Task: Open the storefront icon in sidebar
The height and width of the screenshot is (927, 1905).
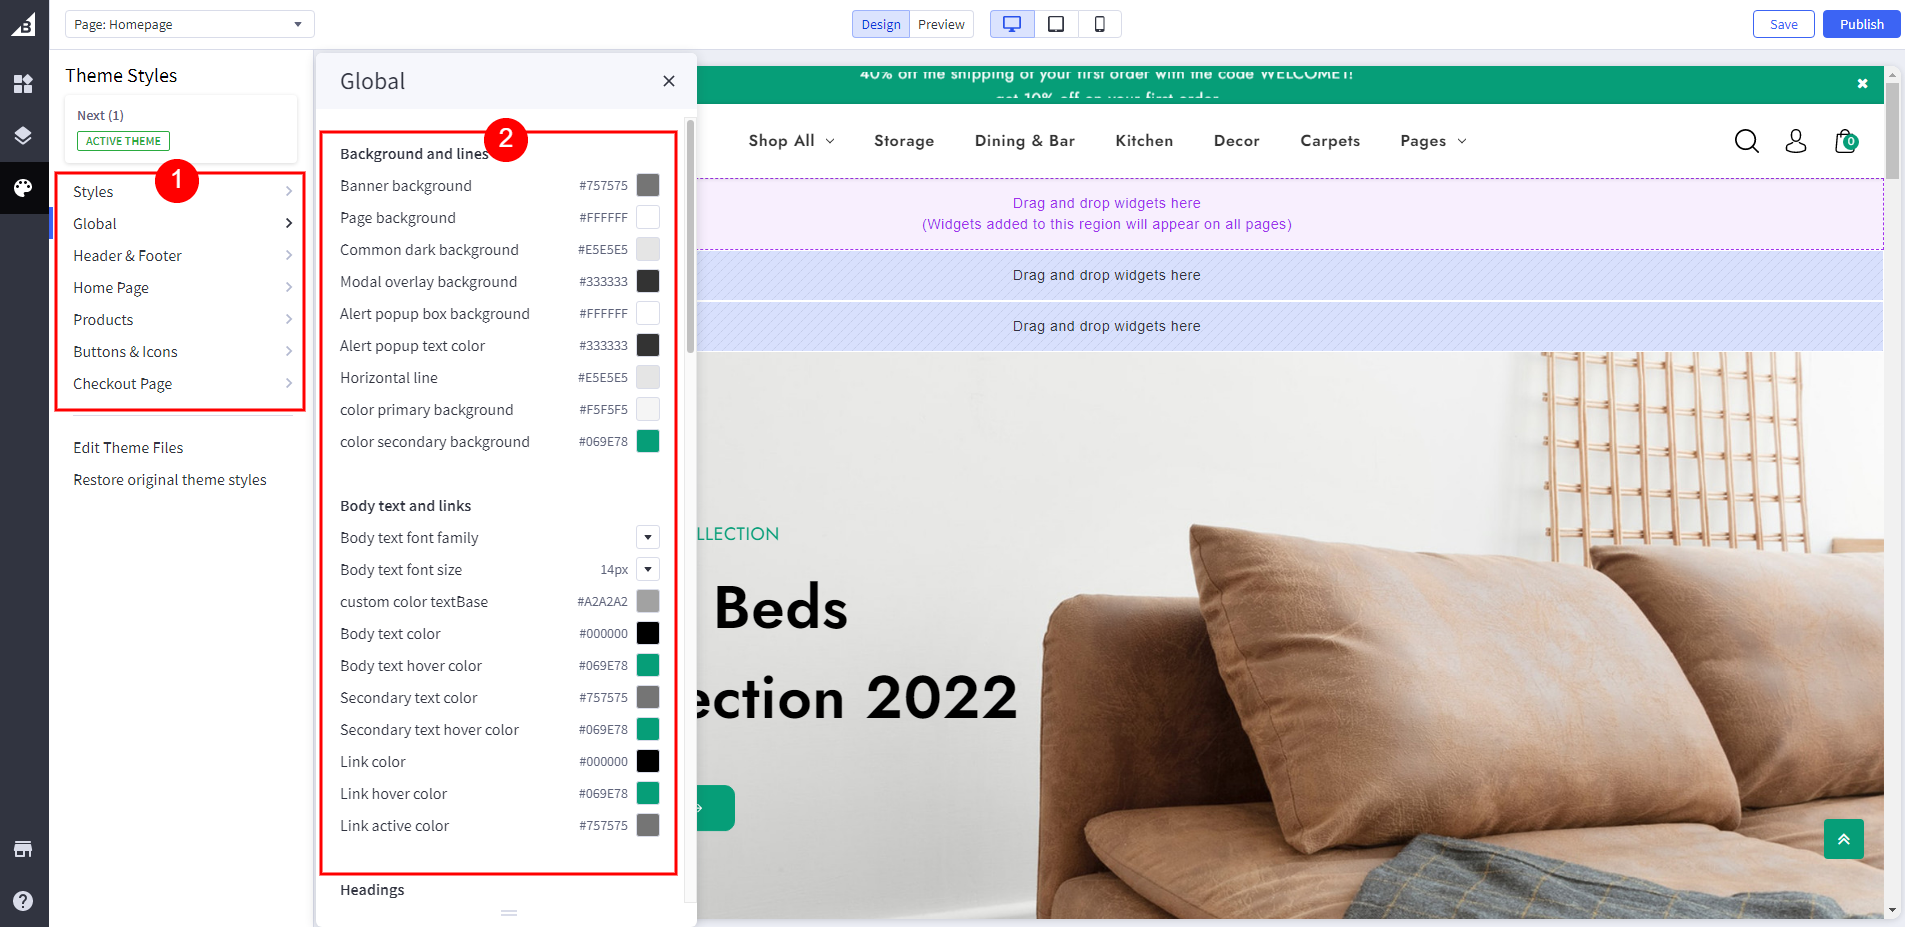Action: pos(23,849)
